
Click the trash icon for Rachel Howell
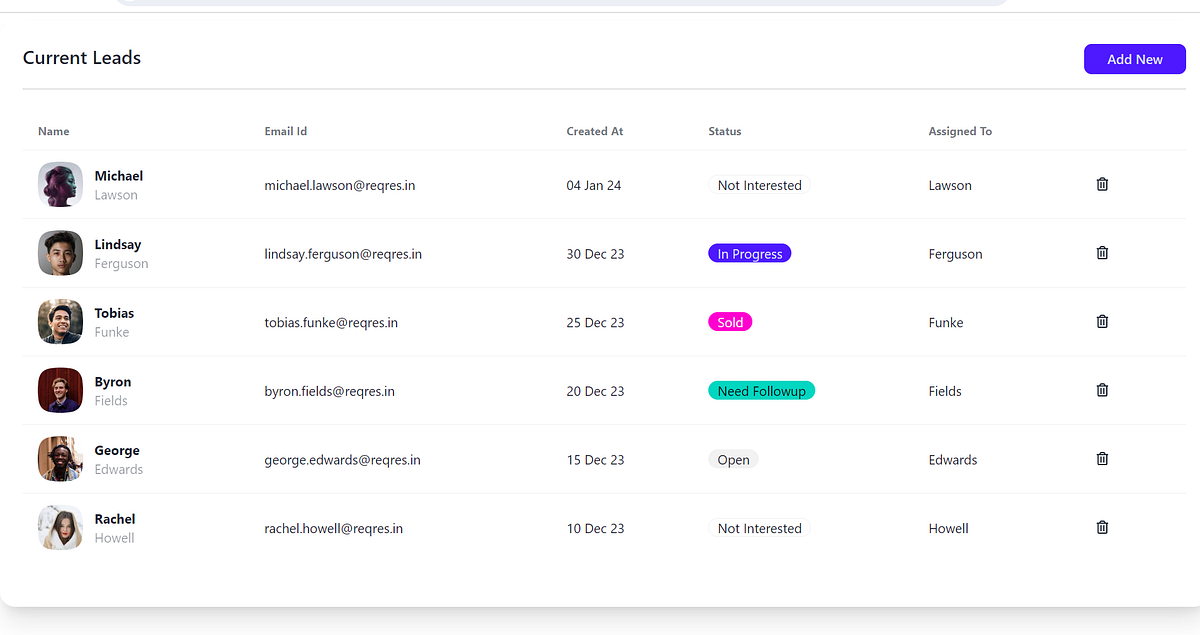click(1102, 527)
